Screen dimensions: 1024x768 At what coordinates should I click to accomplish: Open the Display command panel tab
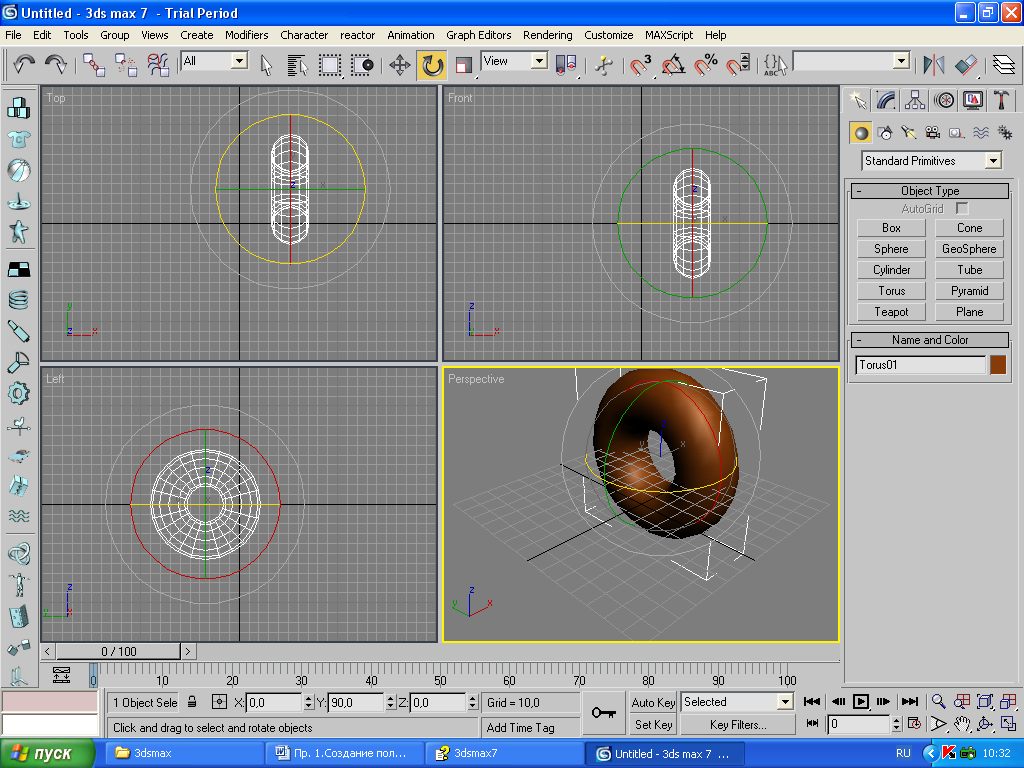(x=973, y=100)
